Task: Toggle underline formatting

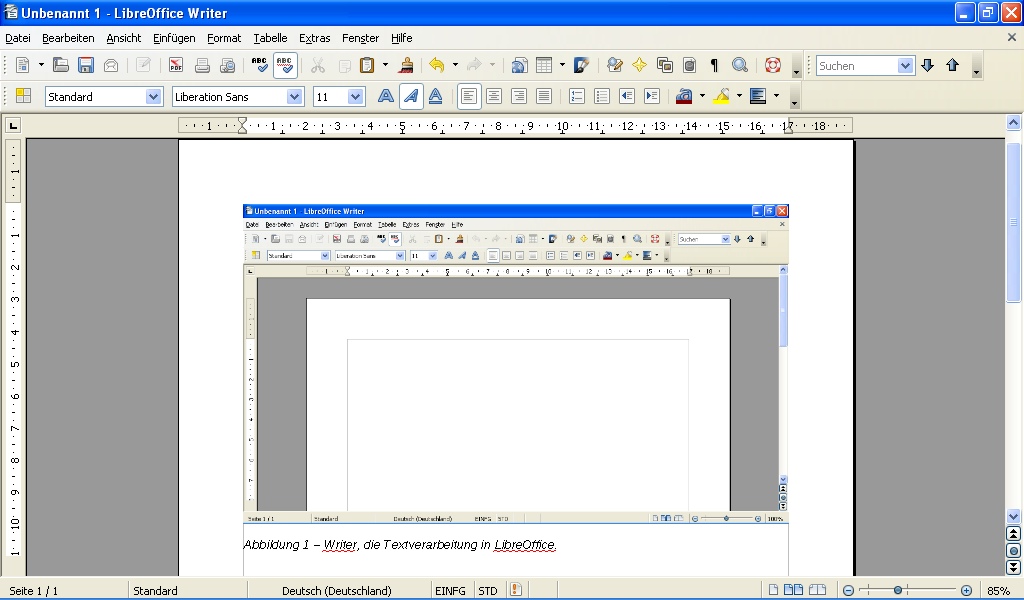Action: [436, 97]
